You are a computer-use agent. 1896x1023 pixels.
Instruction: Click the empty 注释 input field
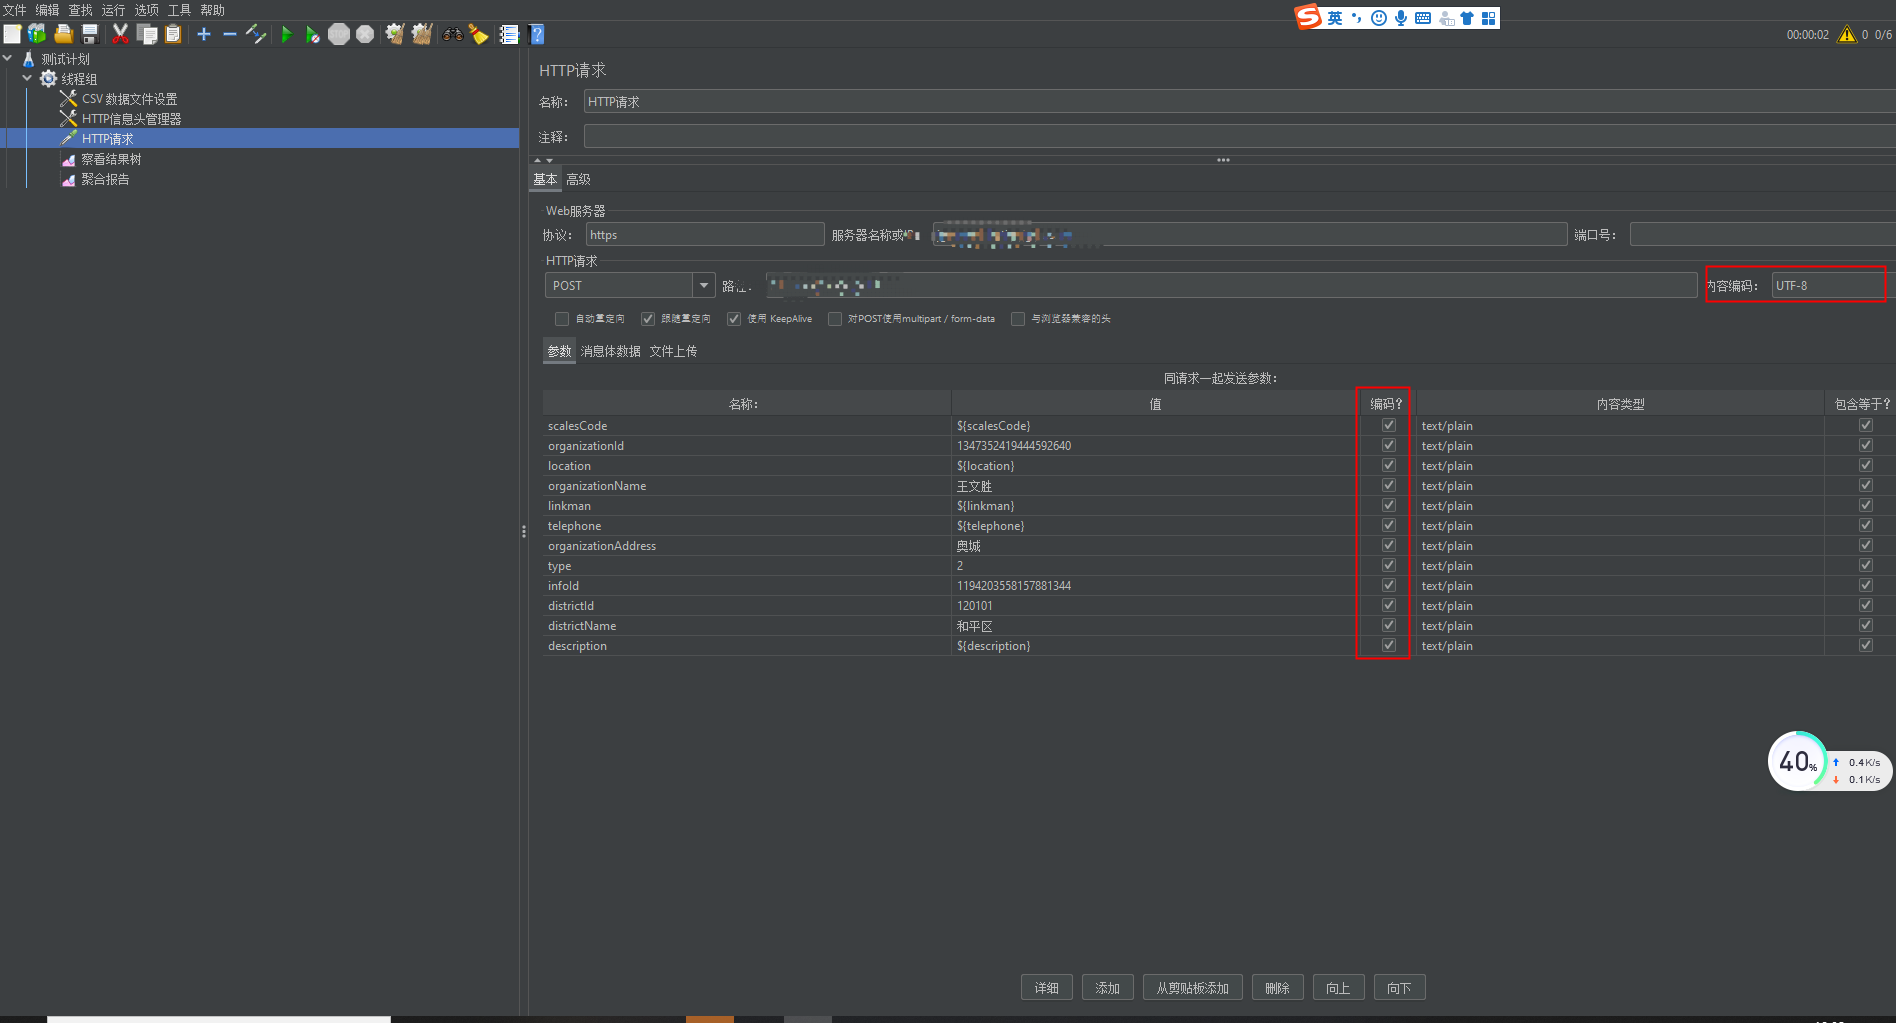(1239, 136)
